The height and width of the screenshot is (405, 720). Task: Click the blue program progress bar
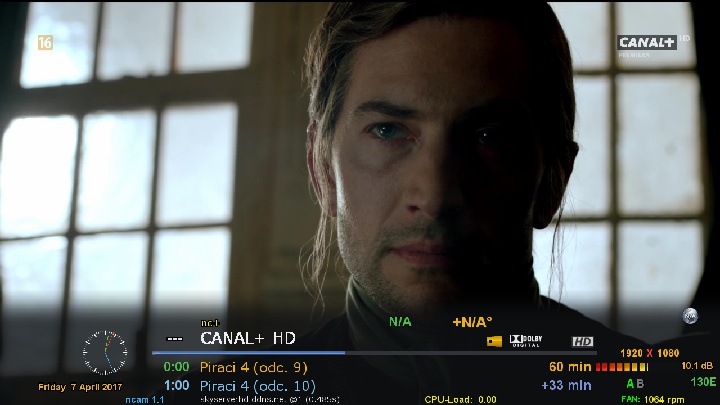click(248, 353)
